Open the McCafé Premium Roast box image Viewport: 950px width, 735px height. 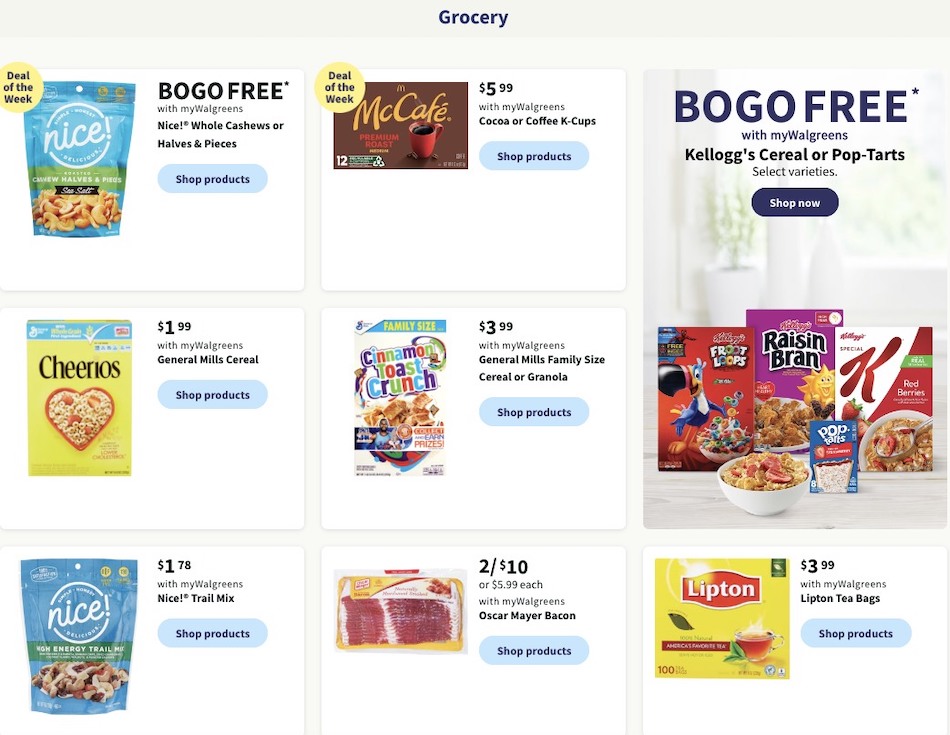coord(400,125)
